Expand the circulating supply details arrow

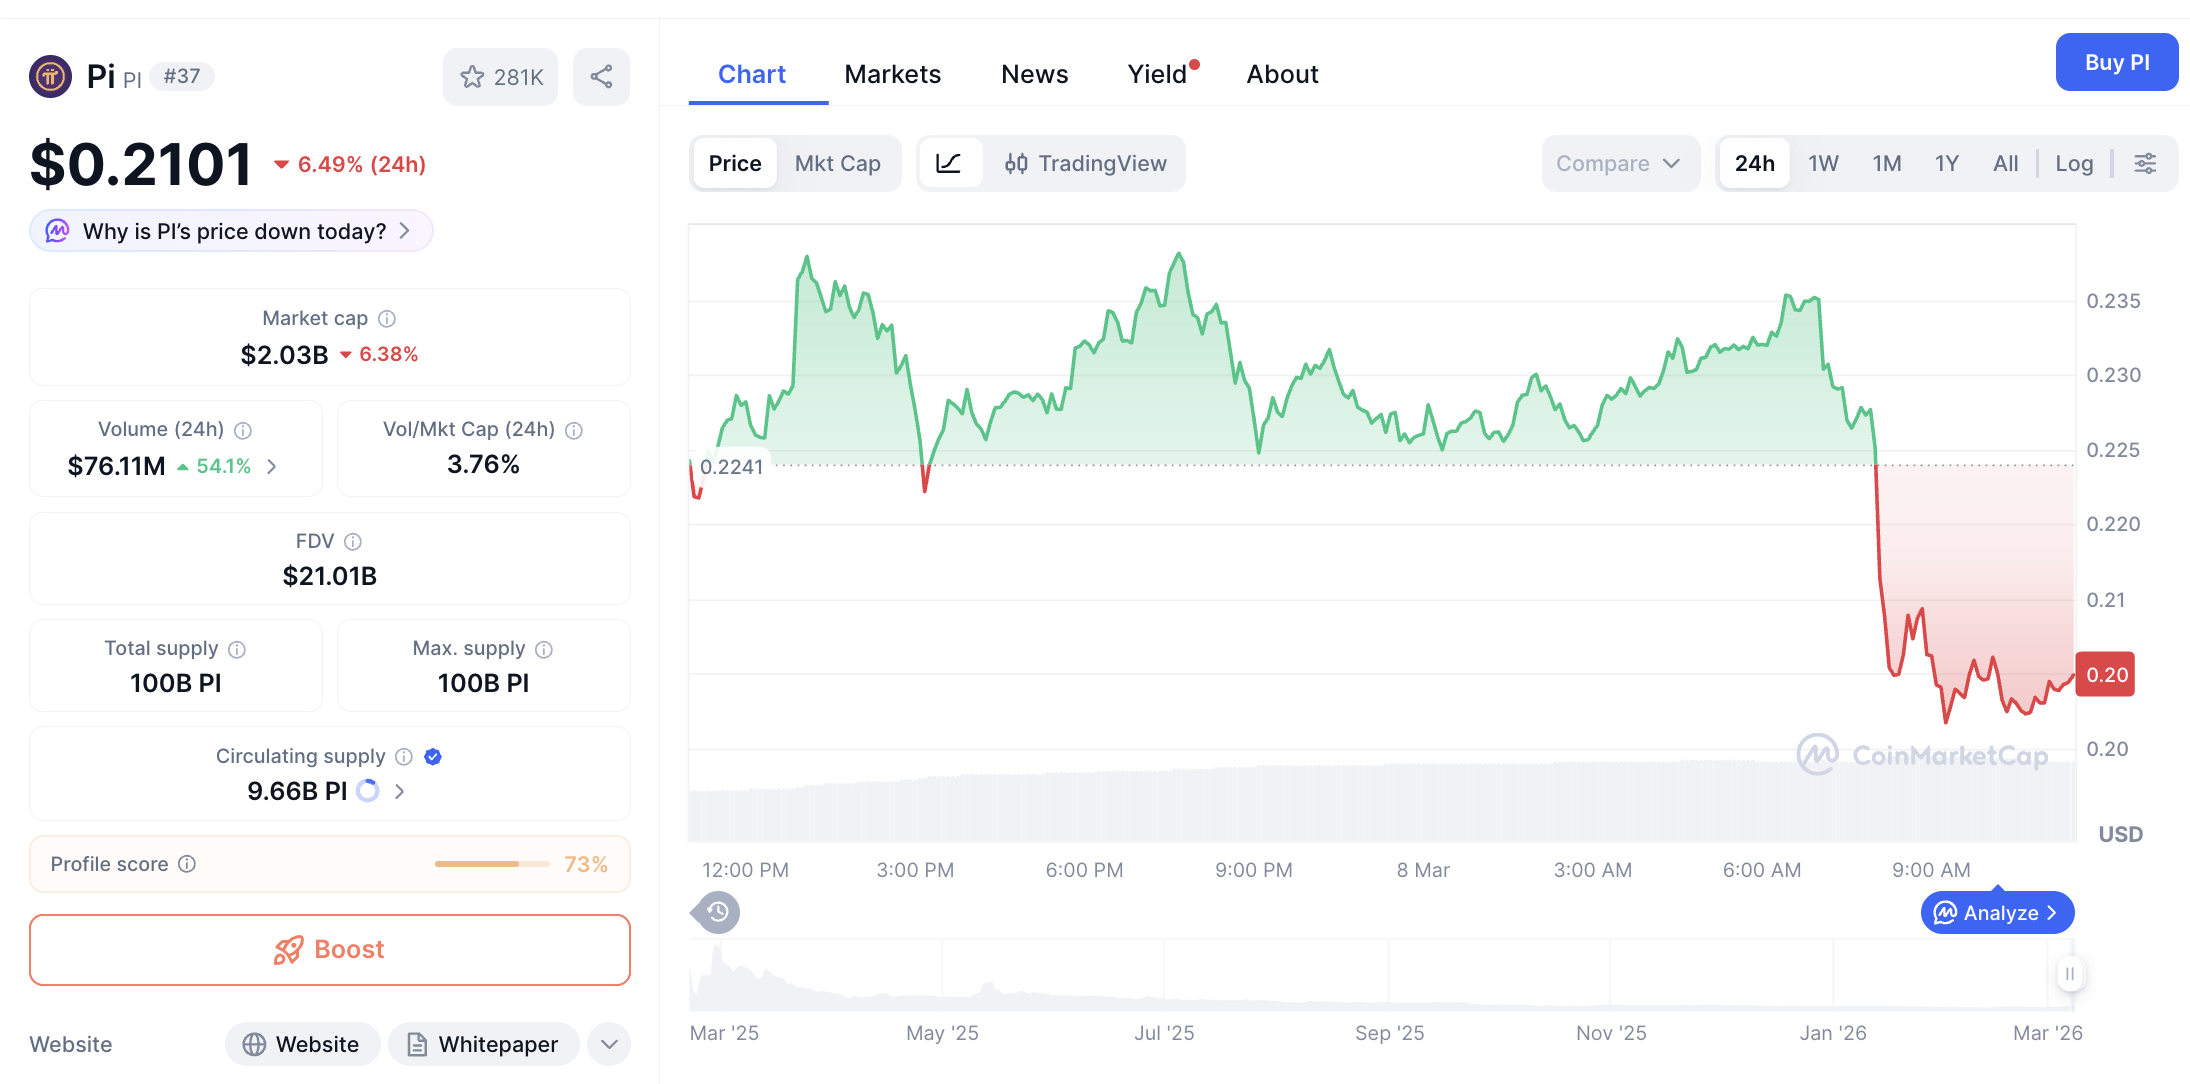click(399, 790)
